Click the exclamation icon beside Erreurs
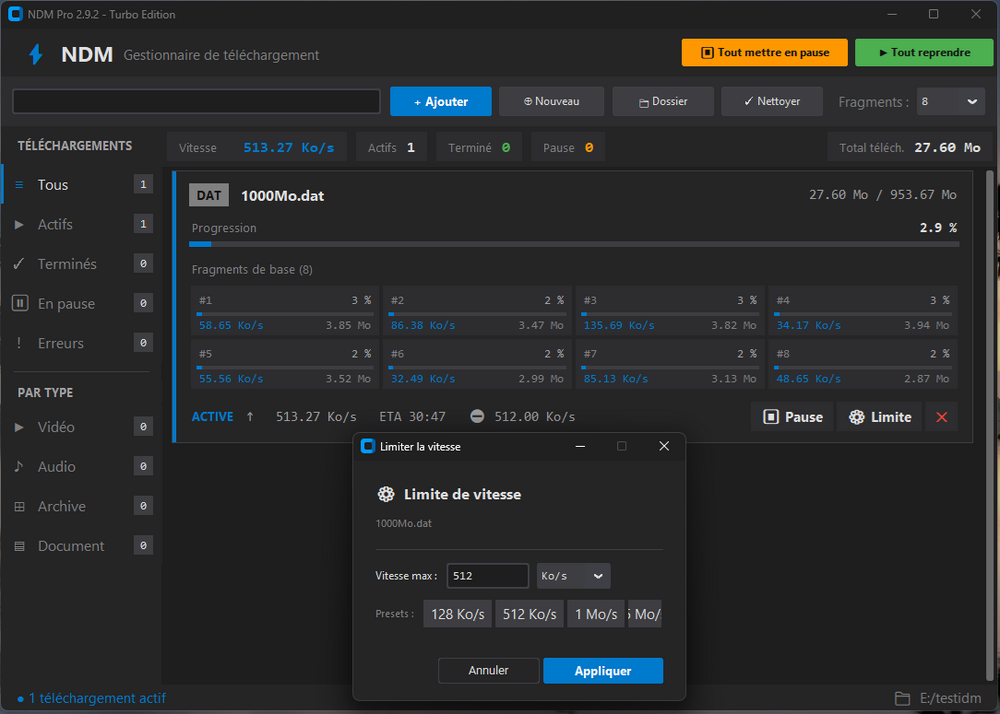This screenshot has width=1000, height=714. point(19,343)
